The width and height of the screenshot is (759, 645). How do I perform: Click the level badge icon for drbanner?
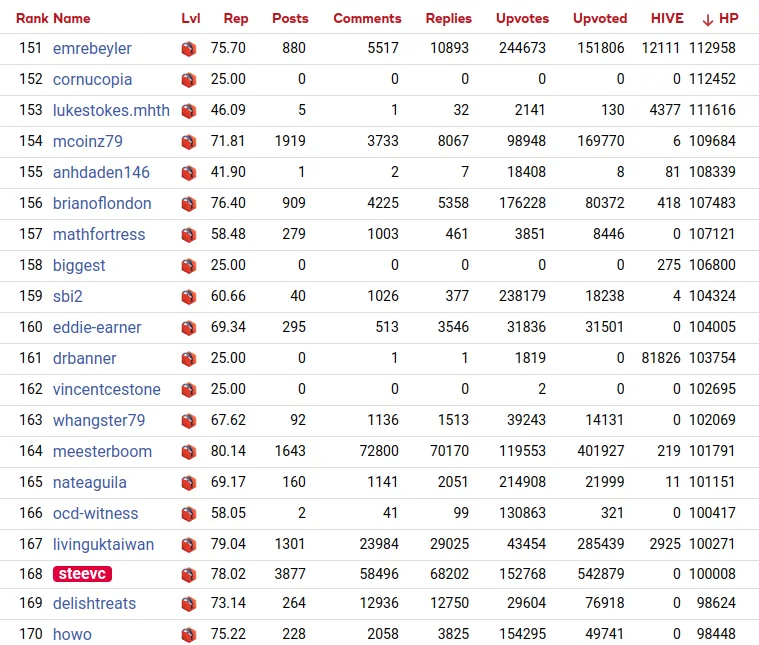pos(189,359)
